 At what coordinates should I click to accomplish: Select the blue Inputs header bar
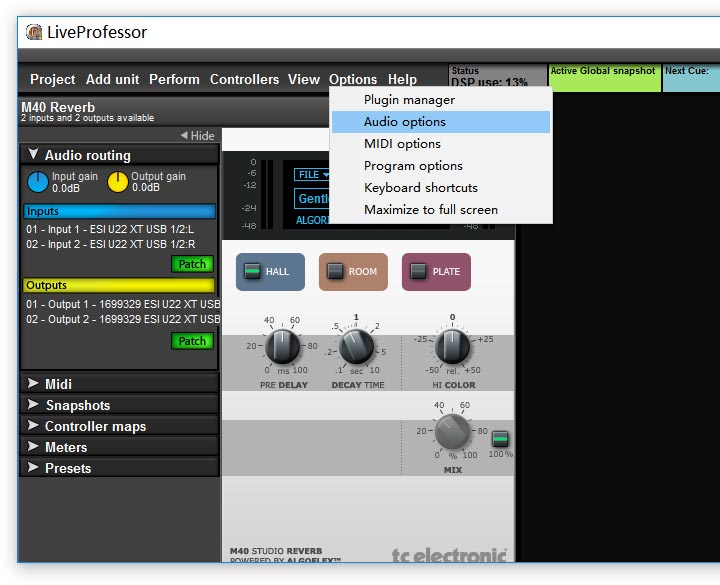point(119,211)
